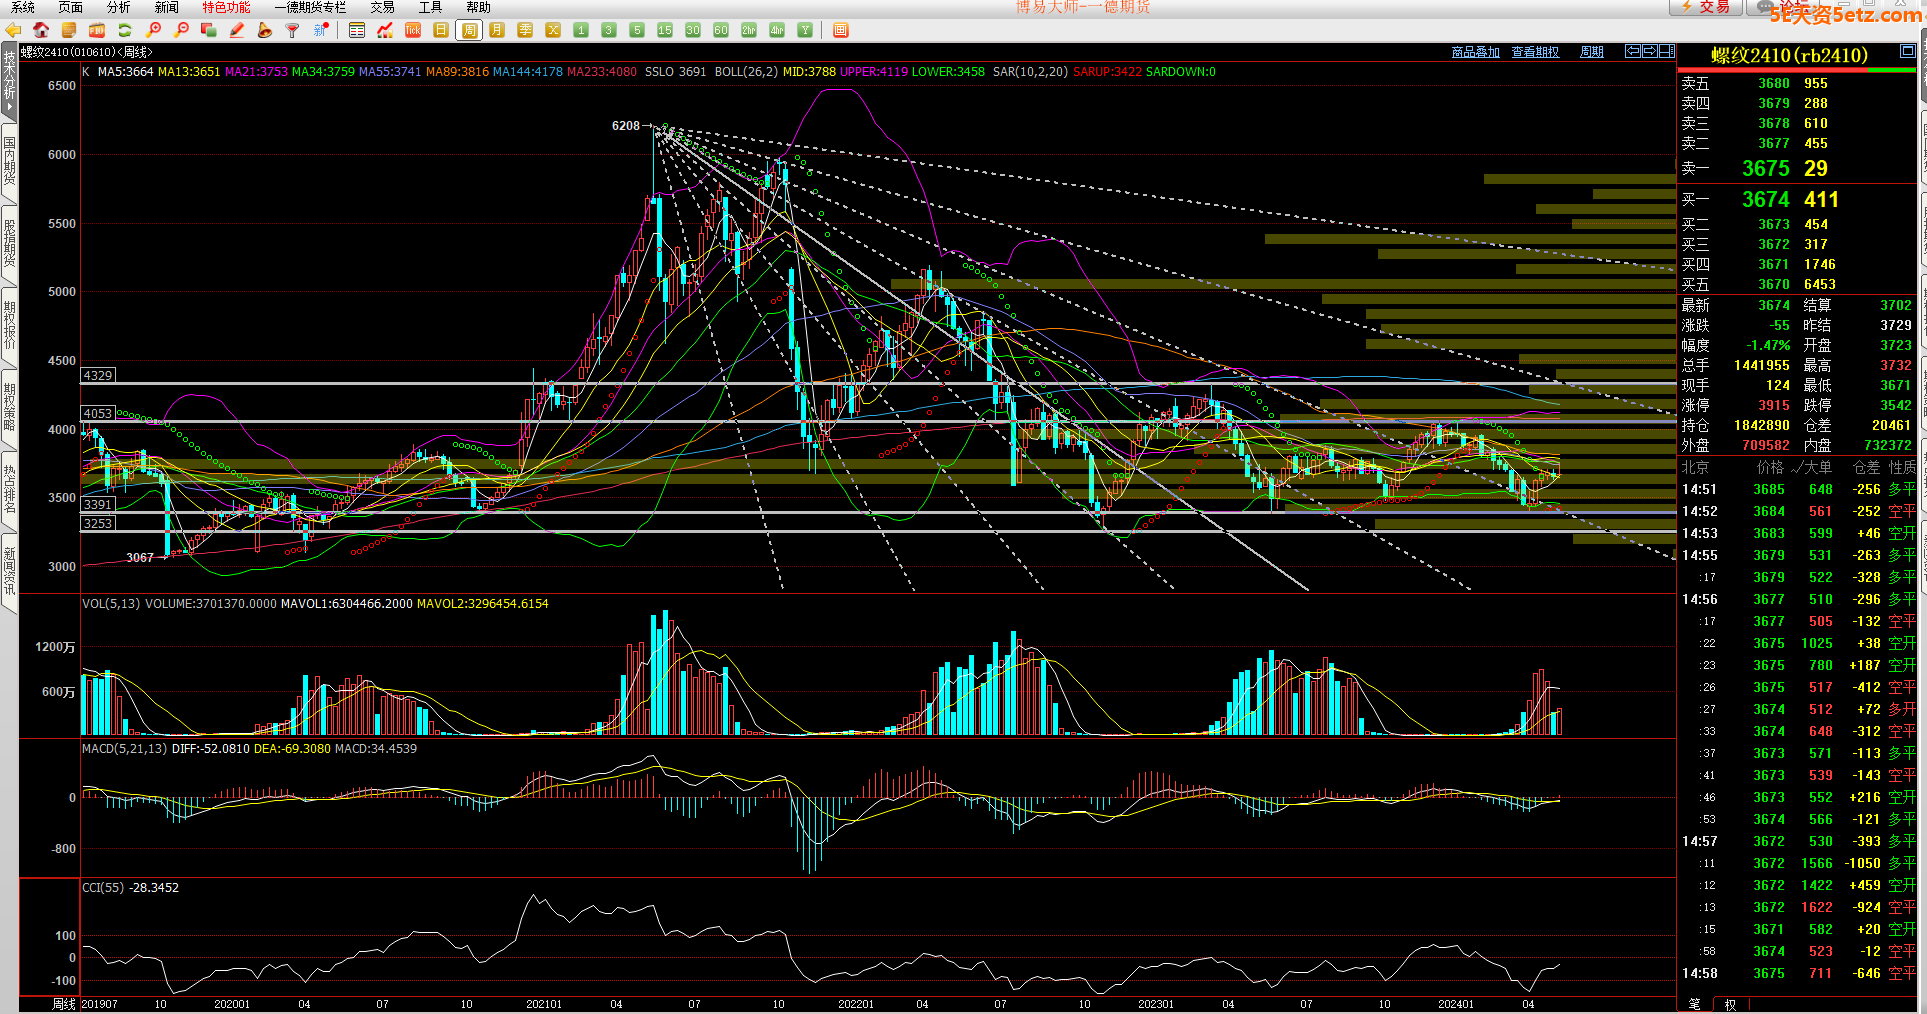The height and width of the screenshot is (1014, 1927).
Task: Click 螺纹2410(rb2410) contract title
Action: pos(1789,55)
